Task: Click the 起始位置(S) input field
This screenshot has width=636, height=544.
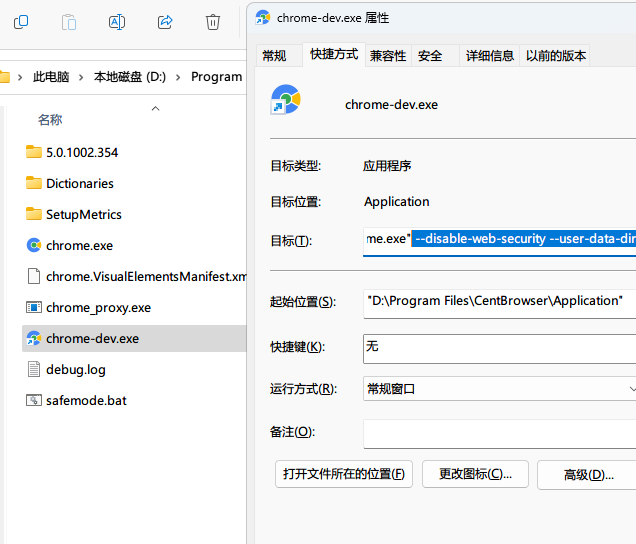Action: 500,303
